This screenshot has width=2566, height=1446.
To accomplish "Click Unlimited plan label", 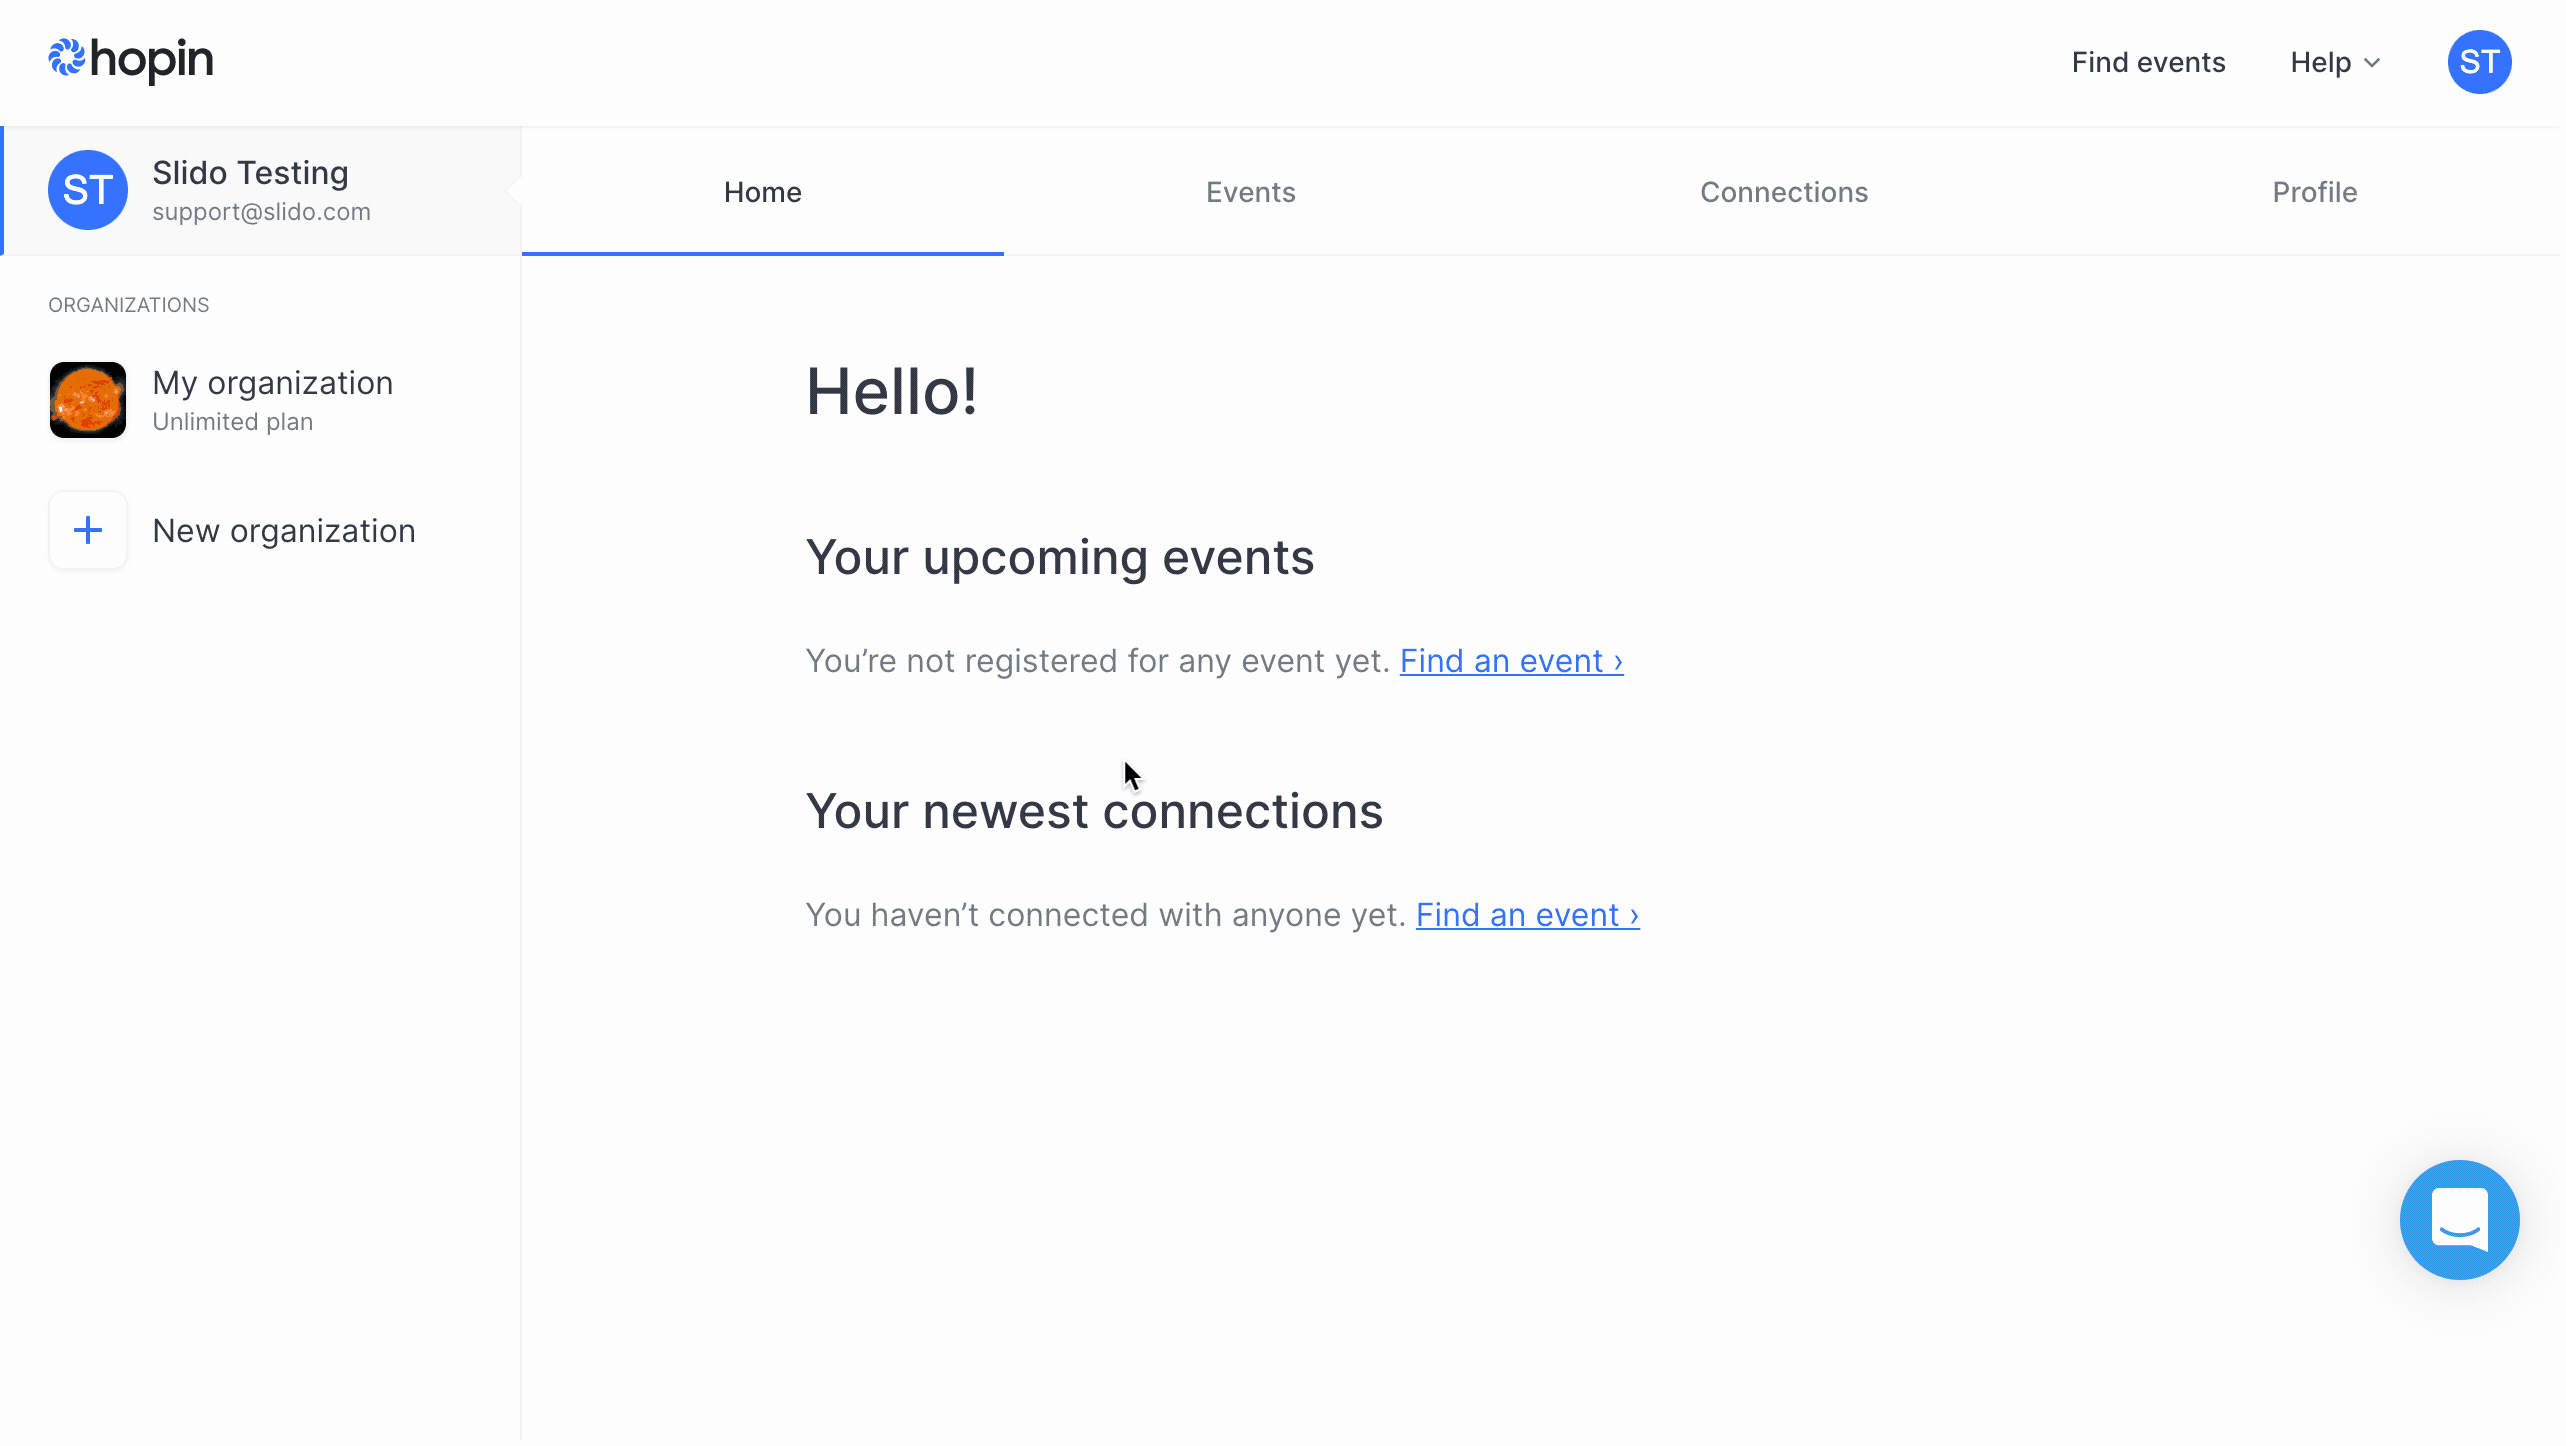I will coord(233,422).
